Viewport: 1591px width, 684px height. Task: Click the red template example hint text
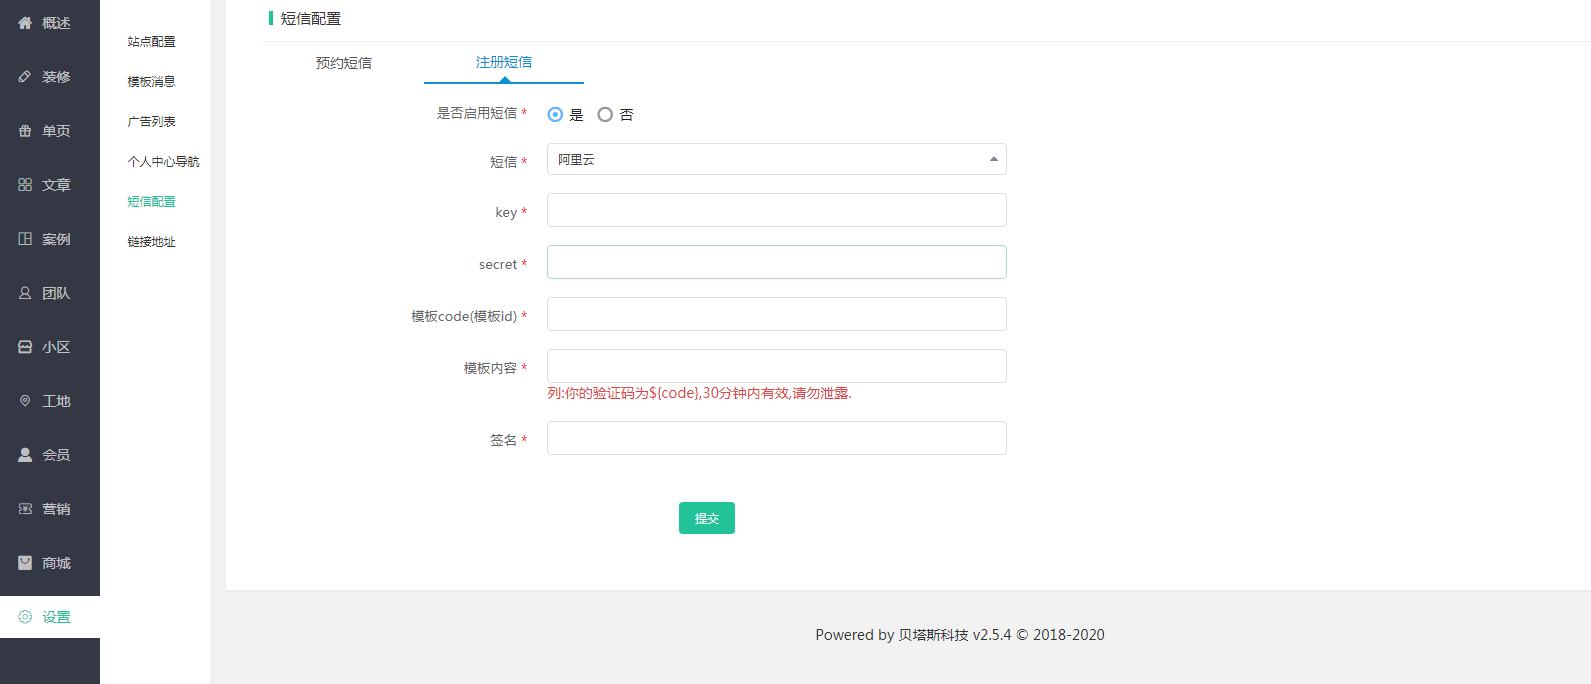[x=699, y=394]
